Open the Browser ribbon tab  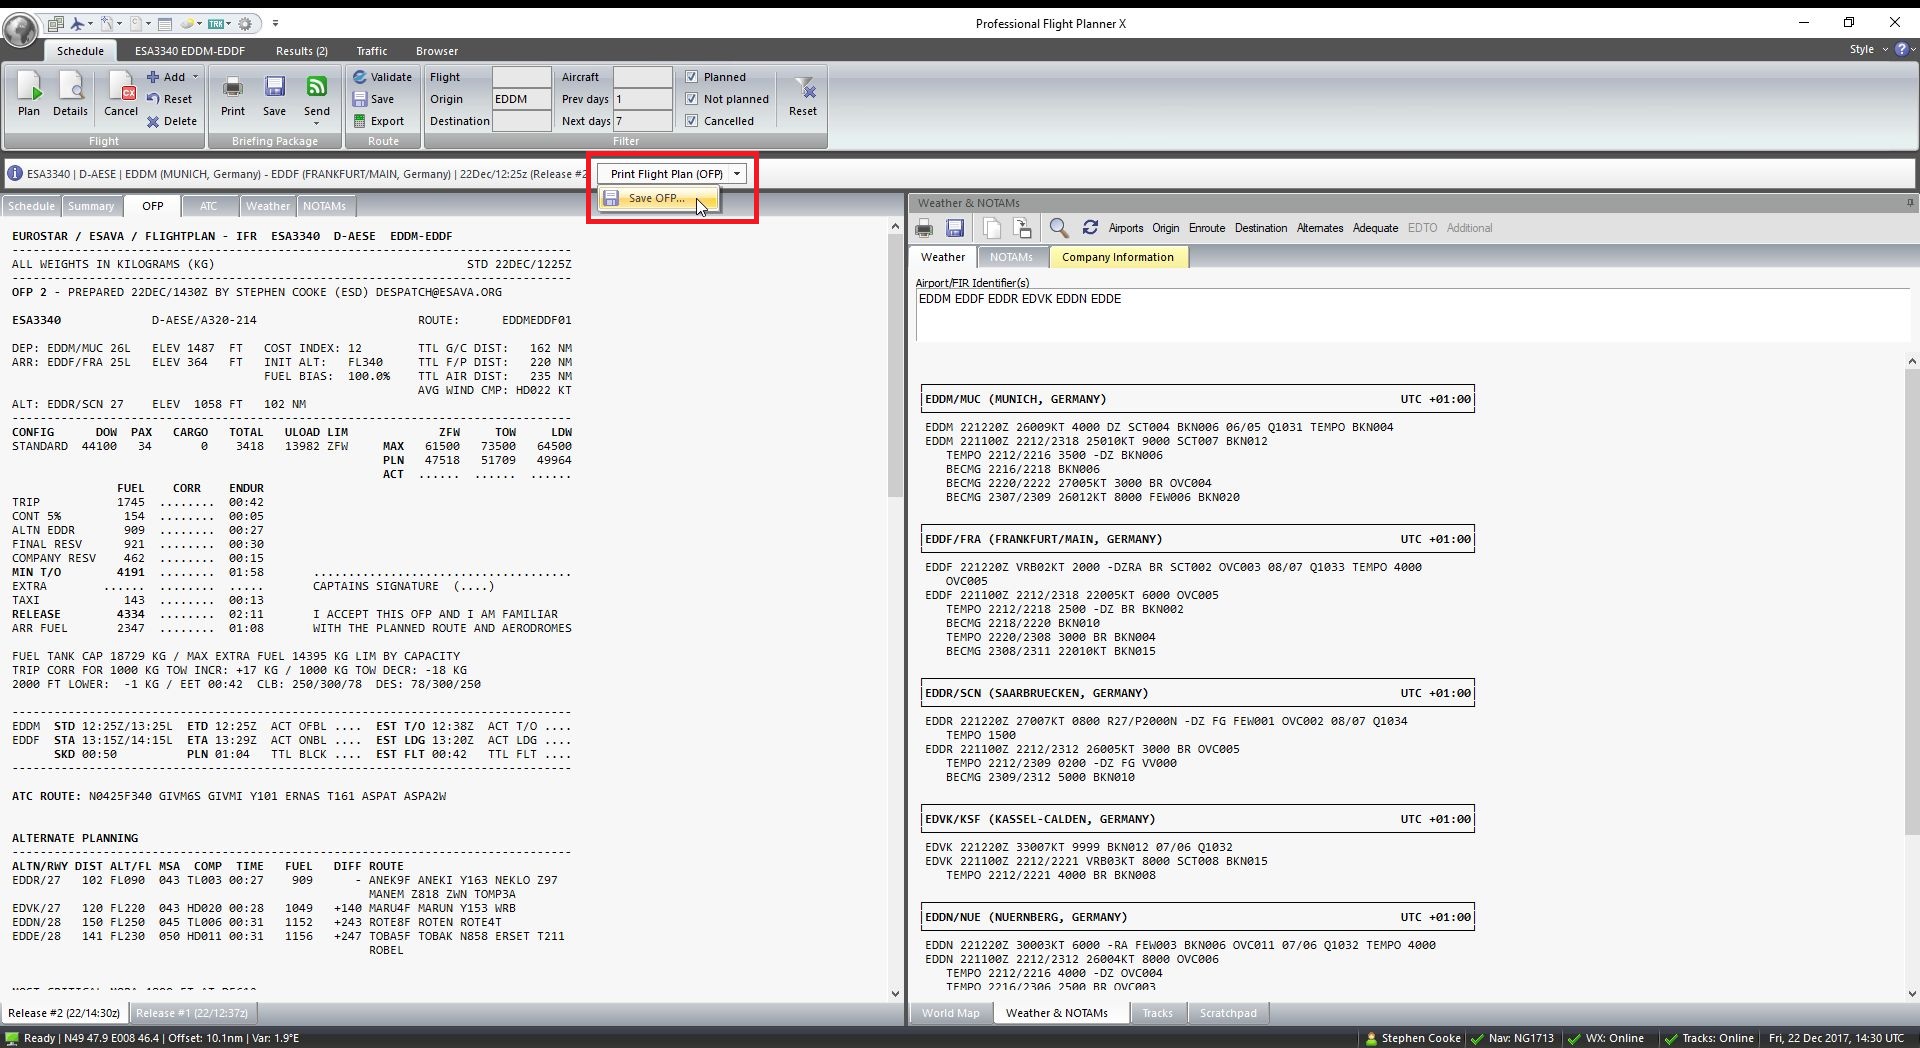[x=437, y=51]
